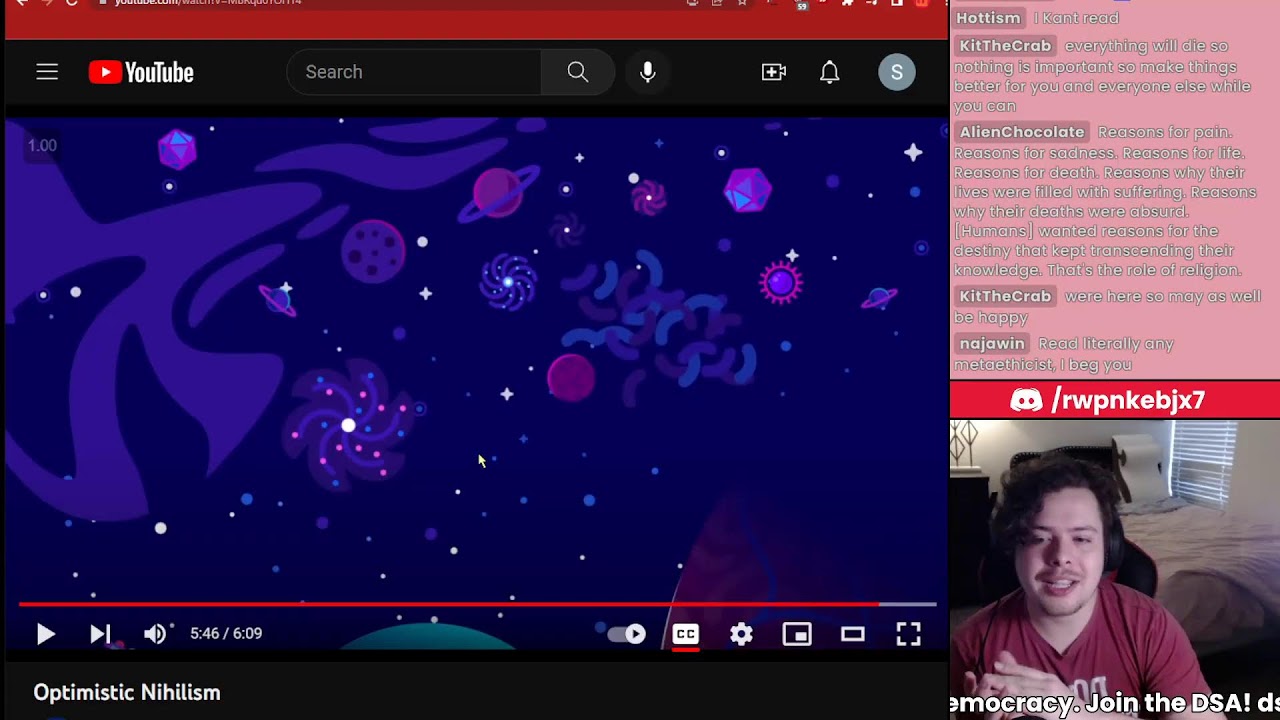Click the Optimistic Nihilism video title

pos(127,692)
